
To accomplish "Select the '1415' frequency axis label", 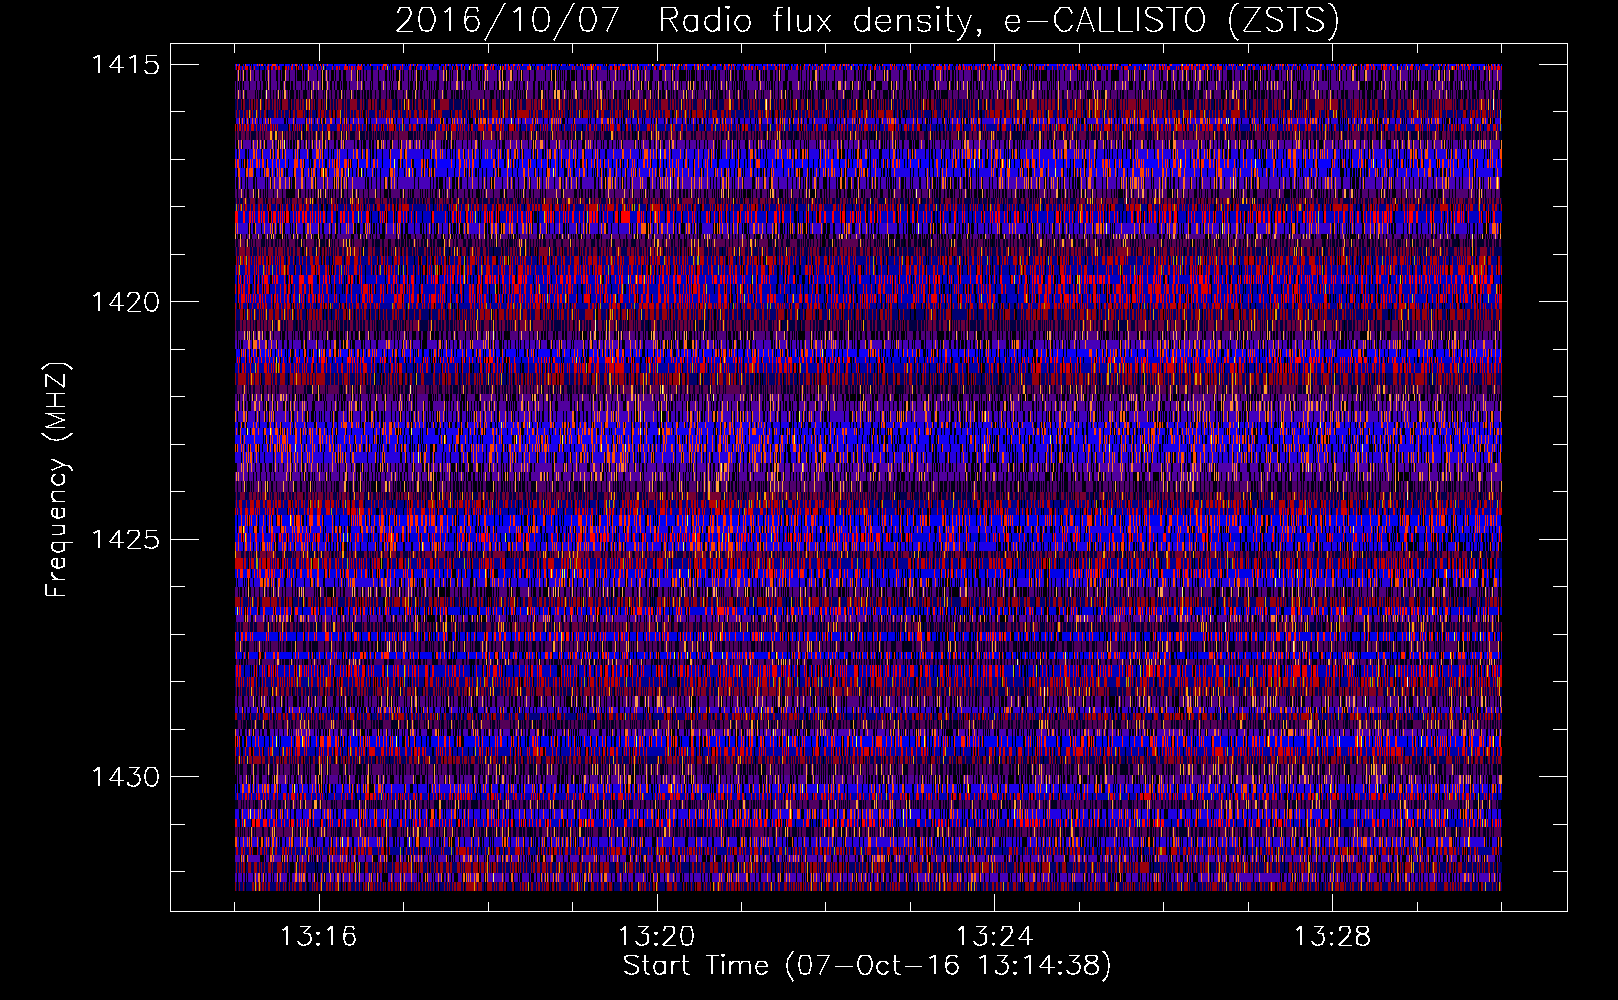I will pyautogui.click(x=125, y=65).
